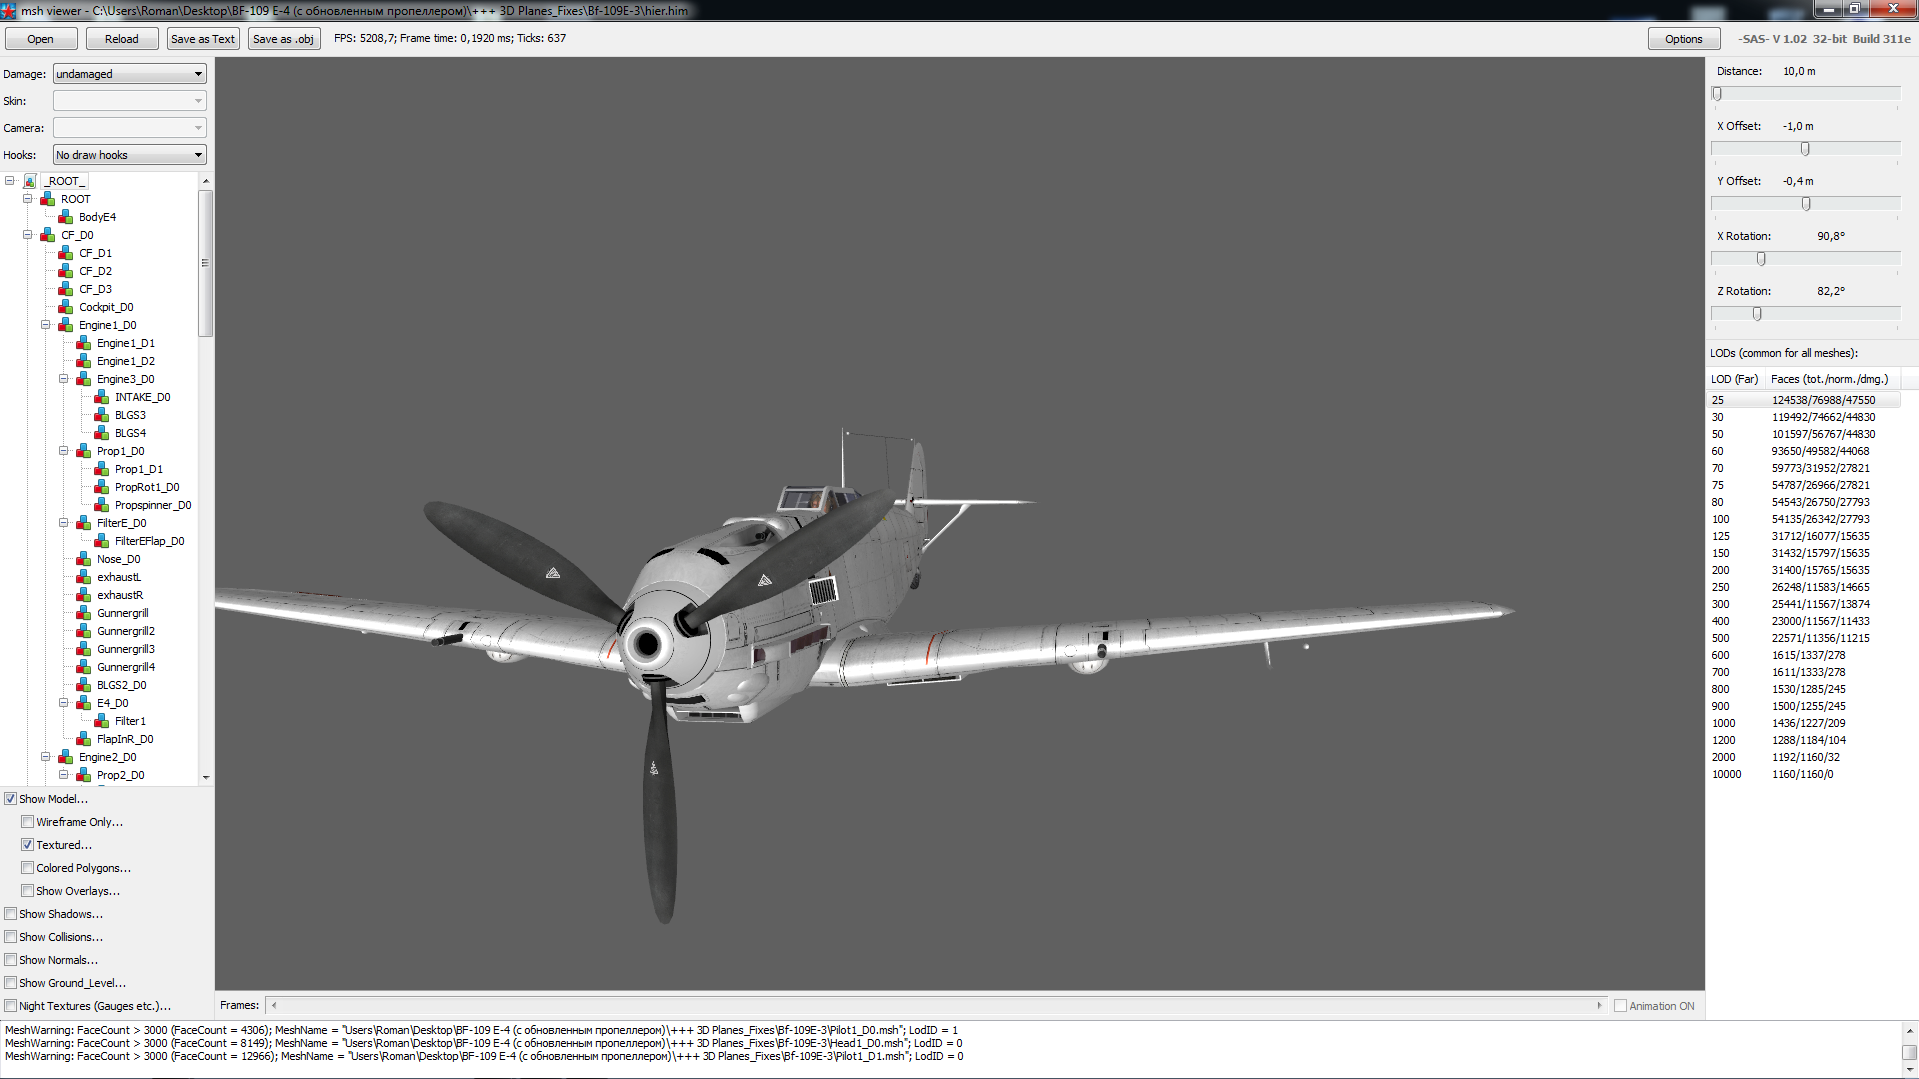This screenshot has height=1079, width=1919.
Task: Collapse the FilterE_D0 tree node
Action: (64, 523)
